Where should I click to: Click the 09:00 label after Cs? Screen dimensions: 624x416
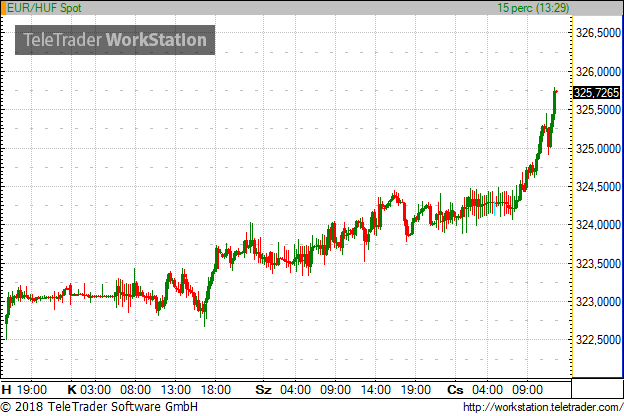pos(527,389)
